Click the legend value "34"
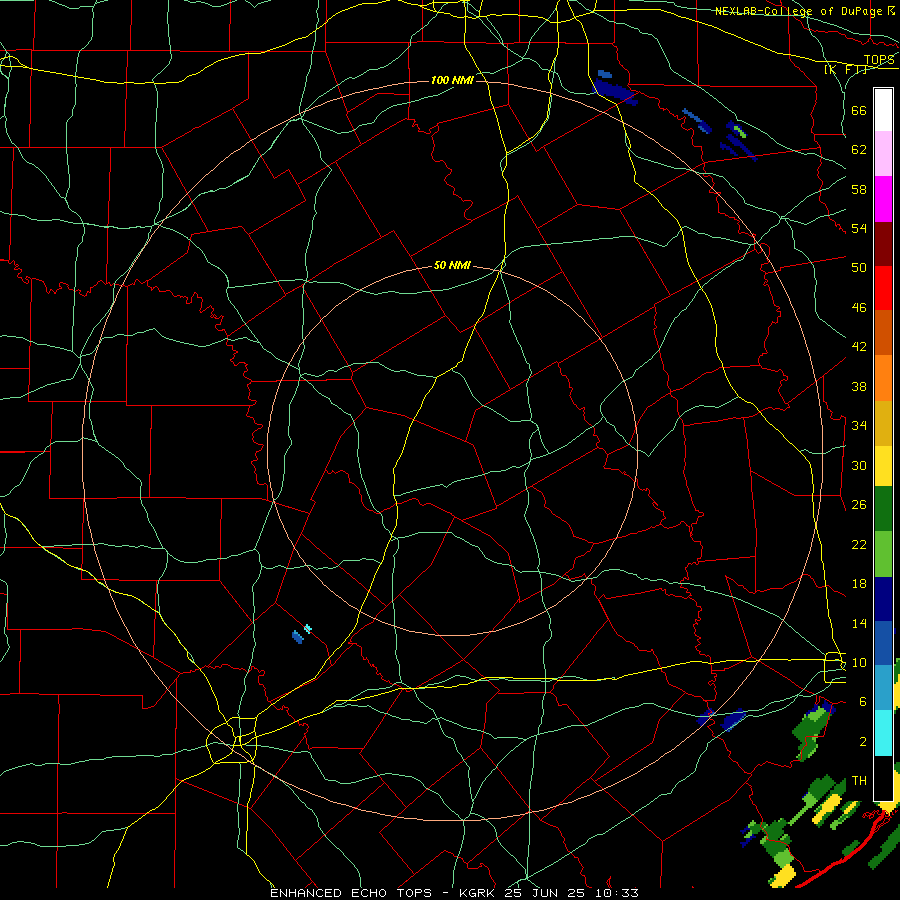 pos(859,425)
